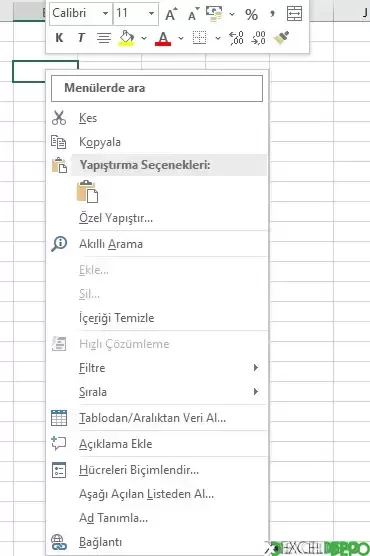
Task: Open the borders dropdown arrow
Action: tap(218, 38)
